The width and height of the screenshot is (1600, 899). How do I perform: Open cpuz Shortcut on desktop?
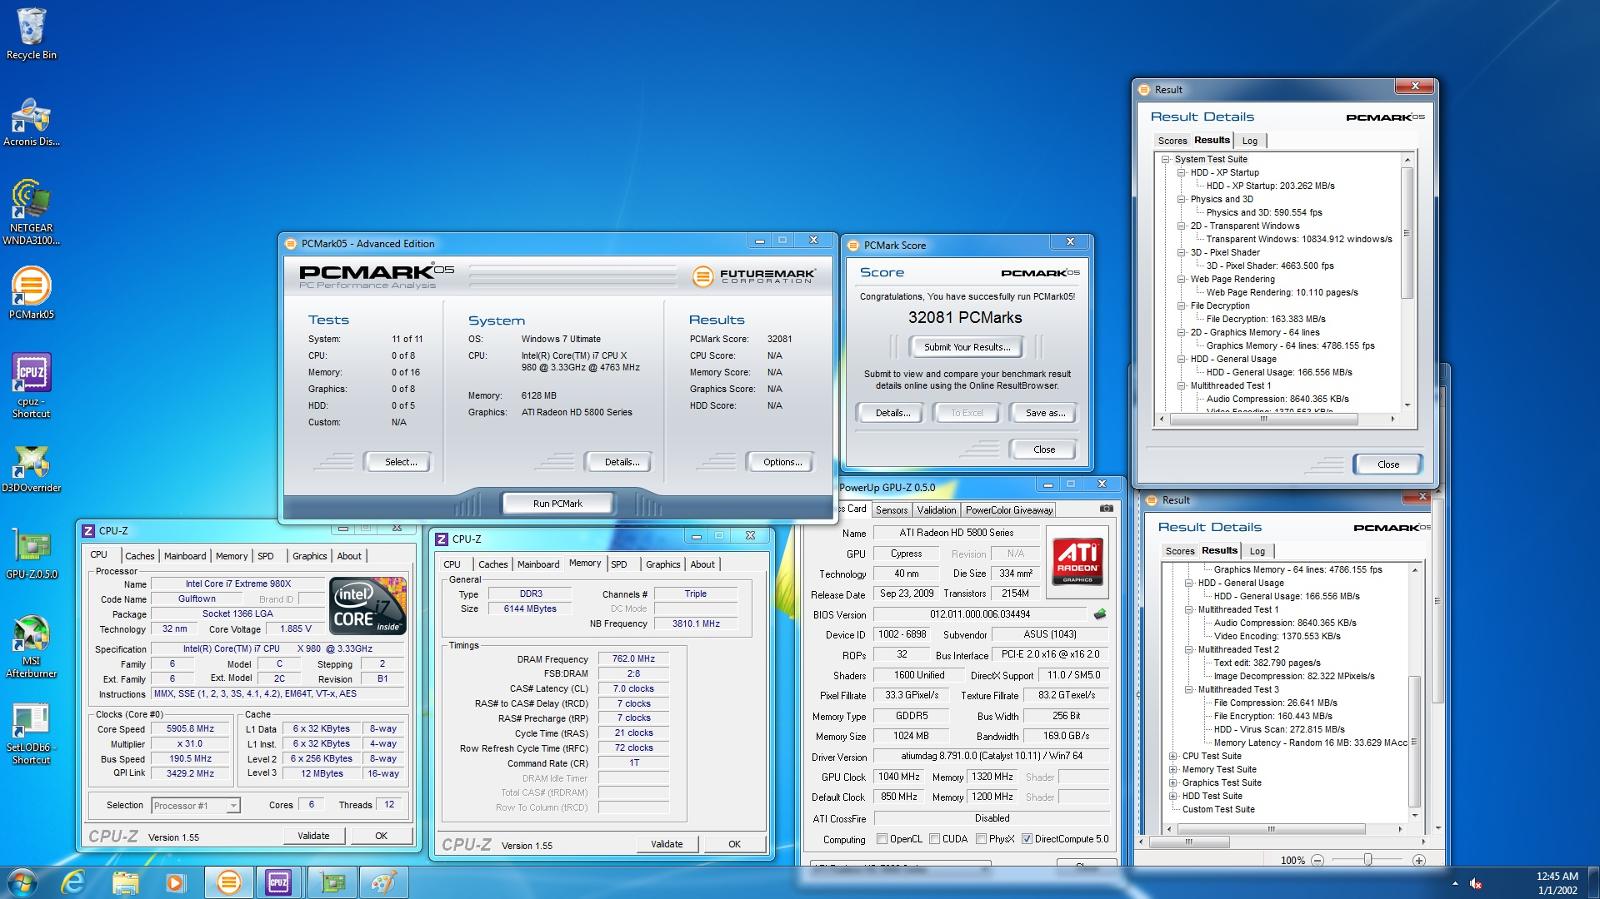31,385
